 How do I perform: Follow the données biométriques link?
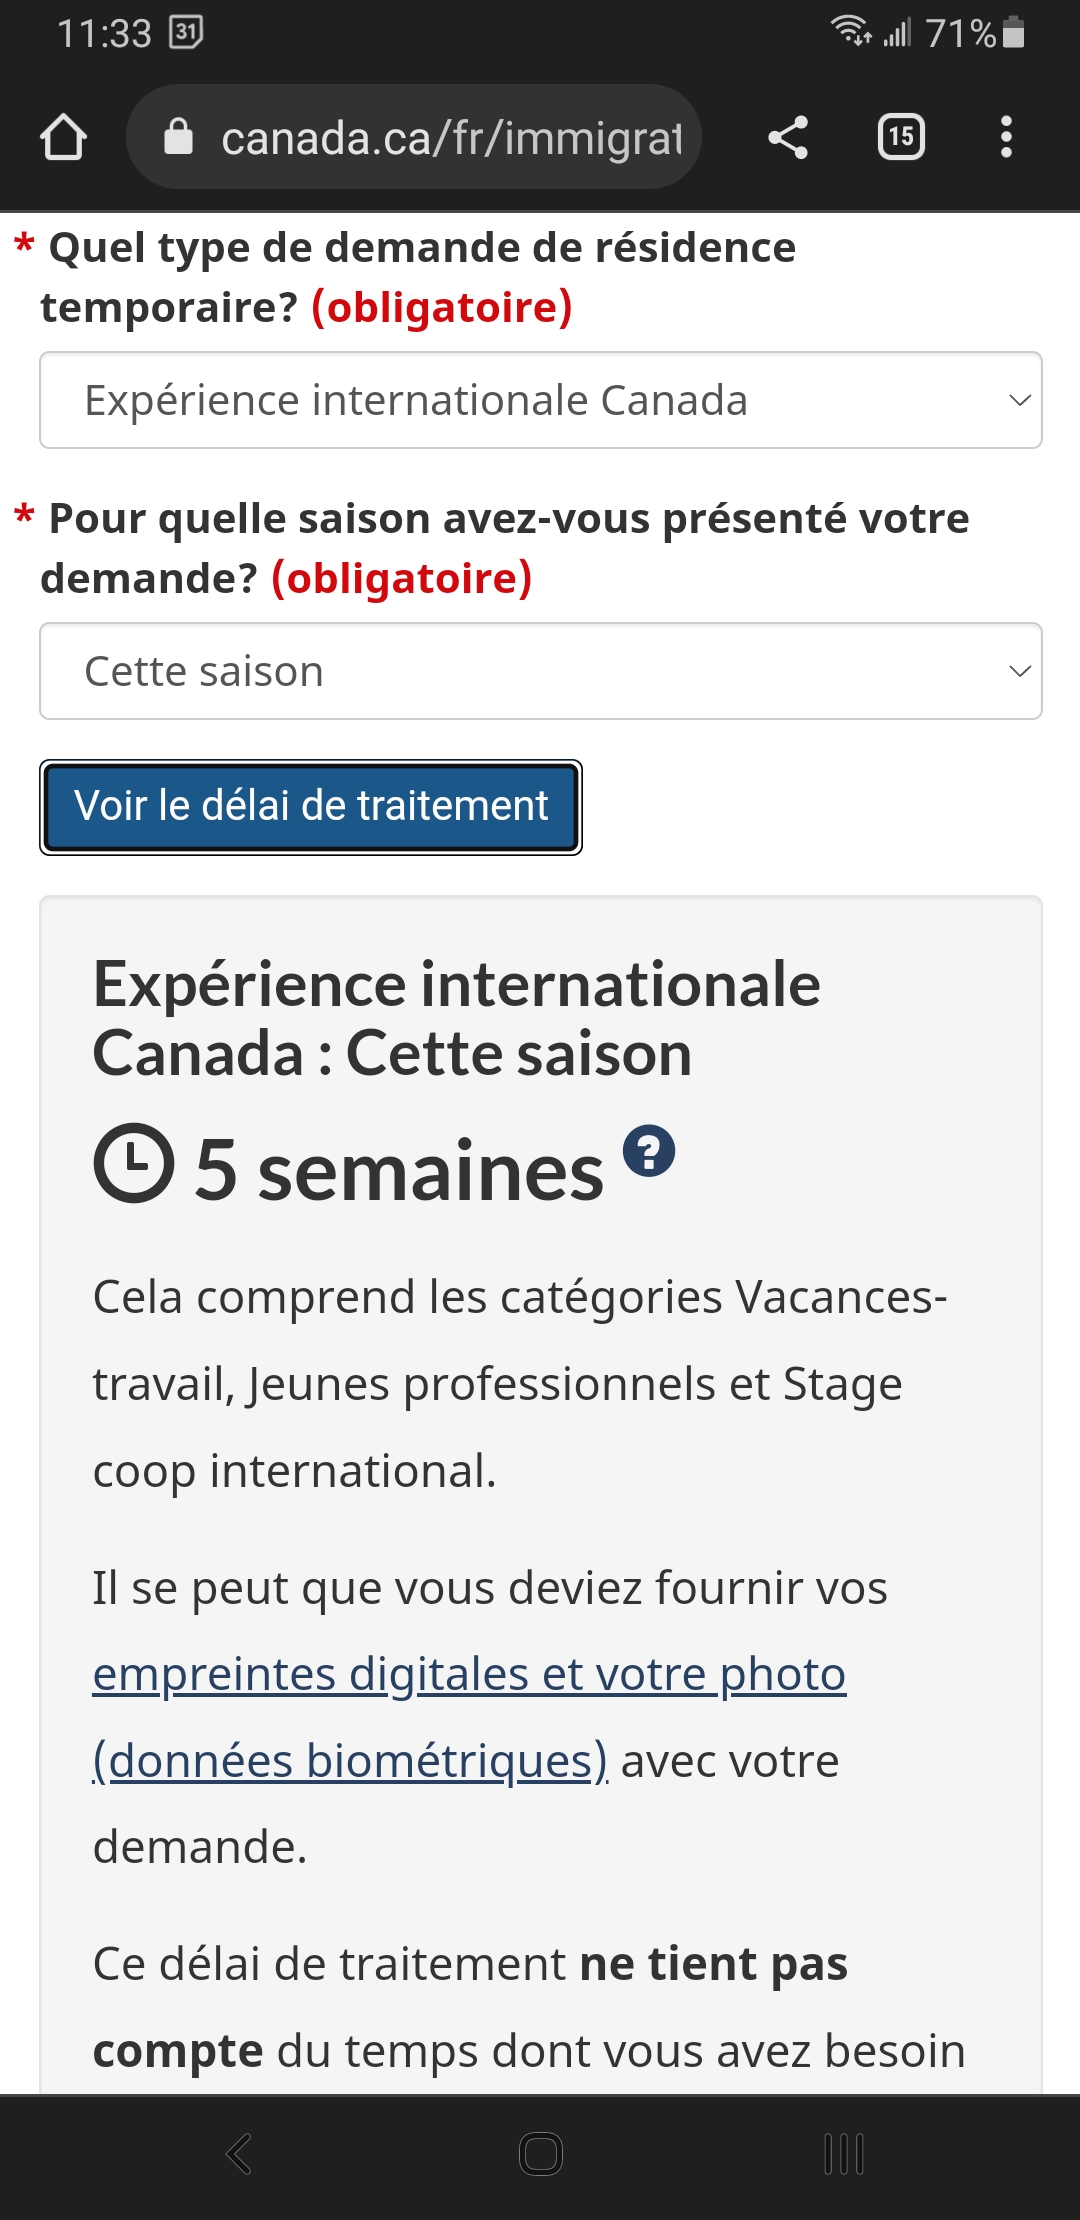[x=350, y=1761]
